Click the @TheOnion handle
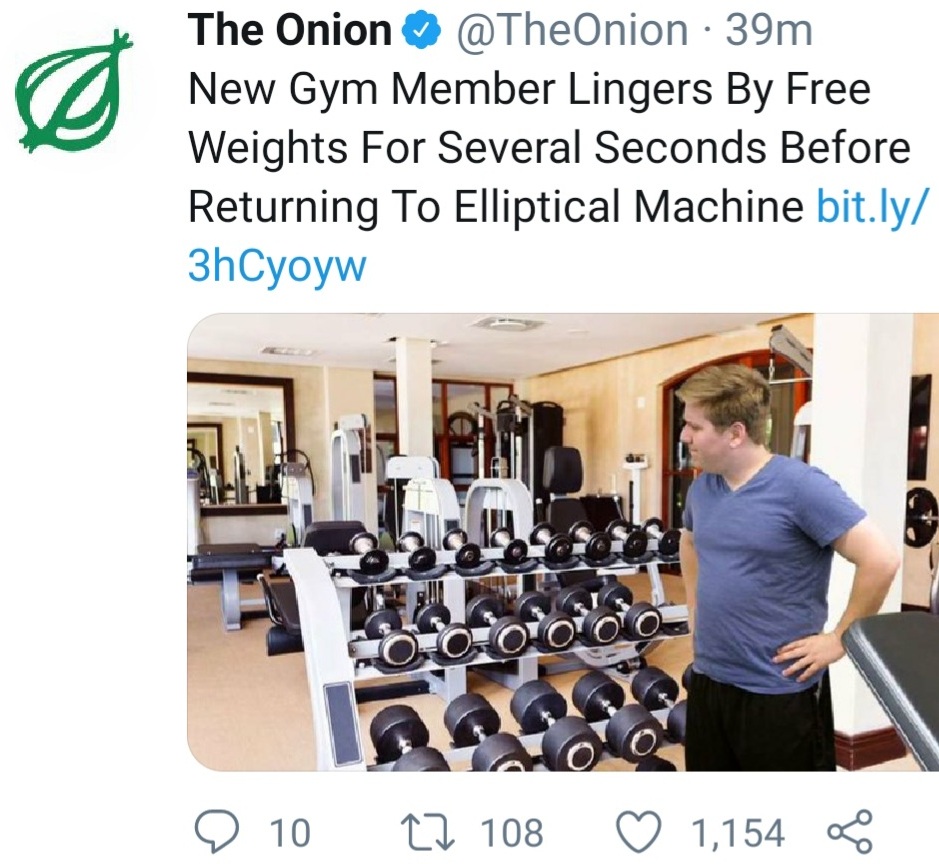Viewport: 939px width, 864px height. click(x=572, y=32)
